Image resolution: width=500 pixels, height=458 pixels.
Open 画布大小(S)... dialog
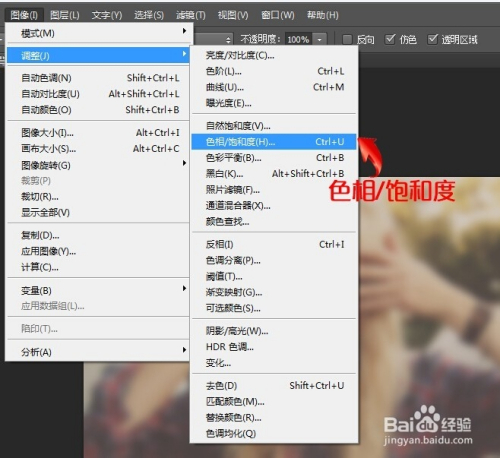98,148
